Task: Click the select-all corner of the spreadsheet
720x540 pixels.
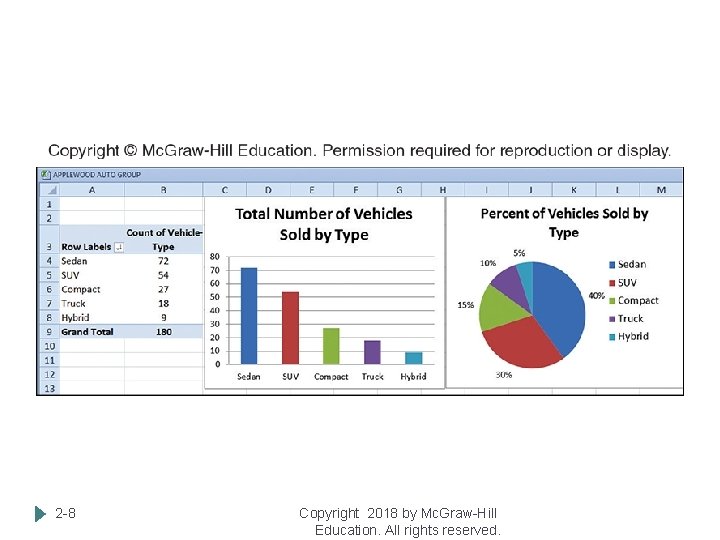Action: [50, 190]
